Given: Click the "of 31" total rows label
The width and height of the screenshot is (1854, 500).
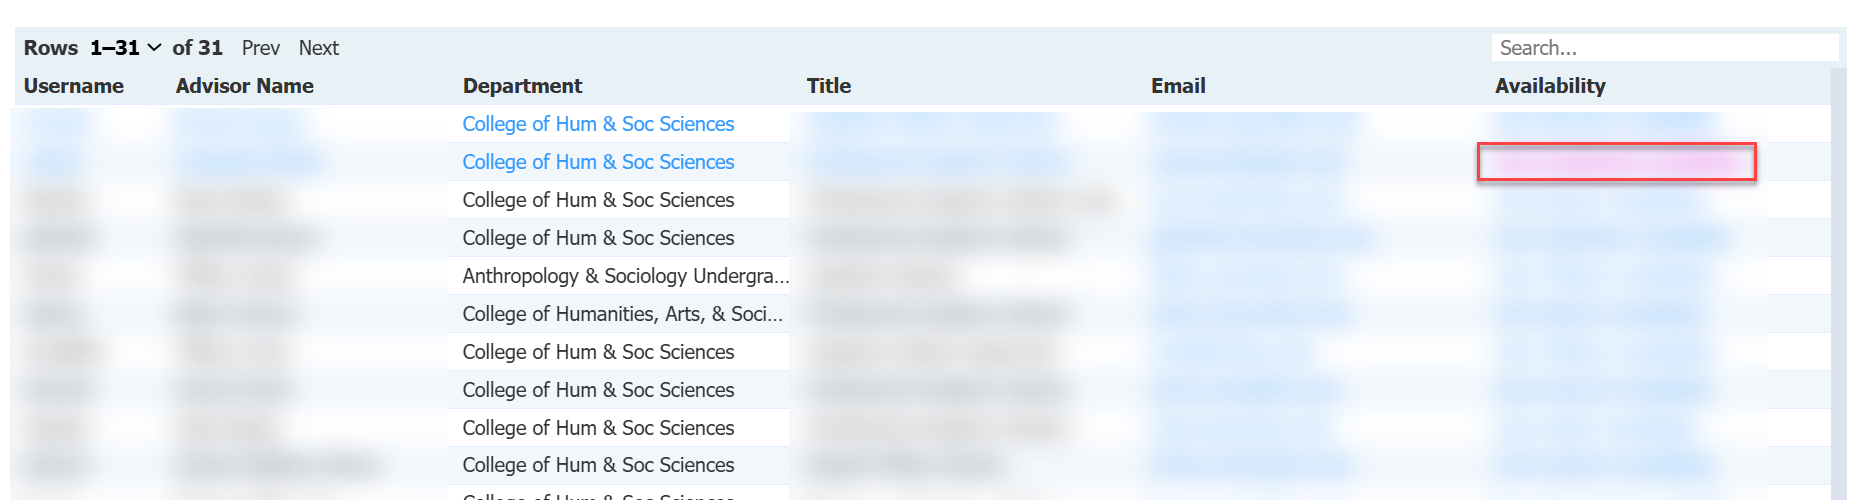Looking at the screenshot, I should click(197, 48).
